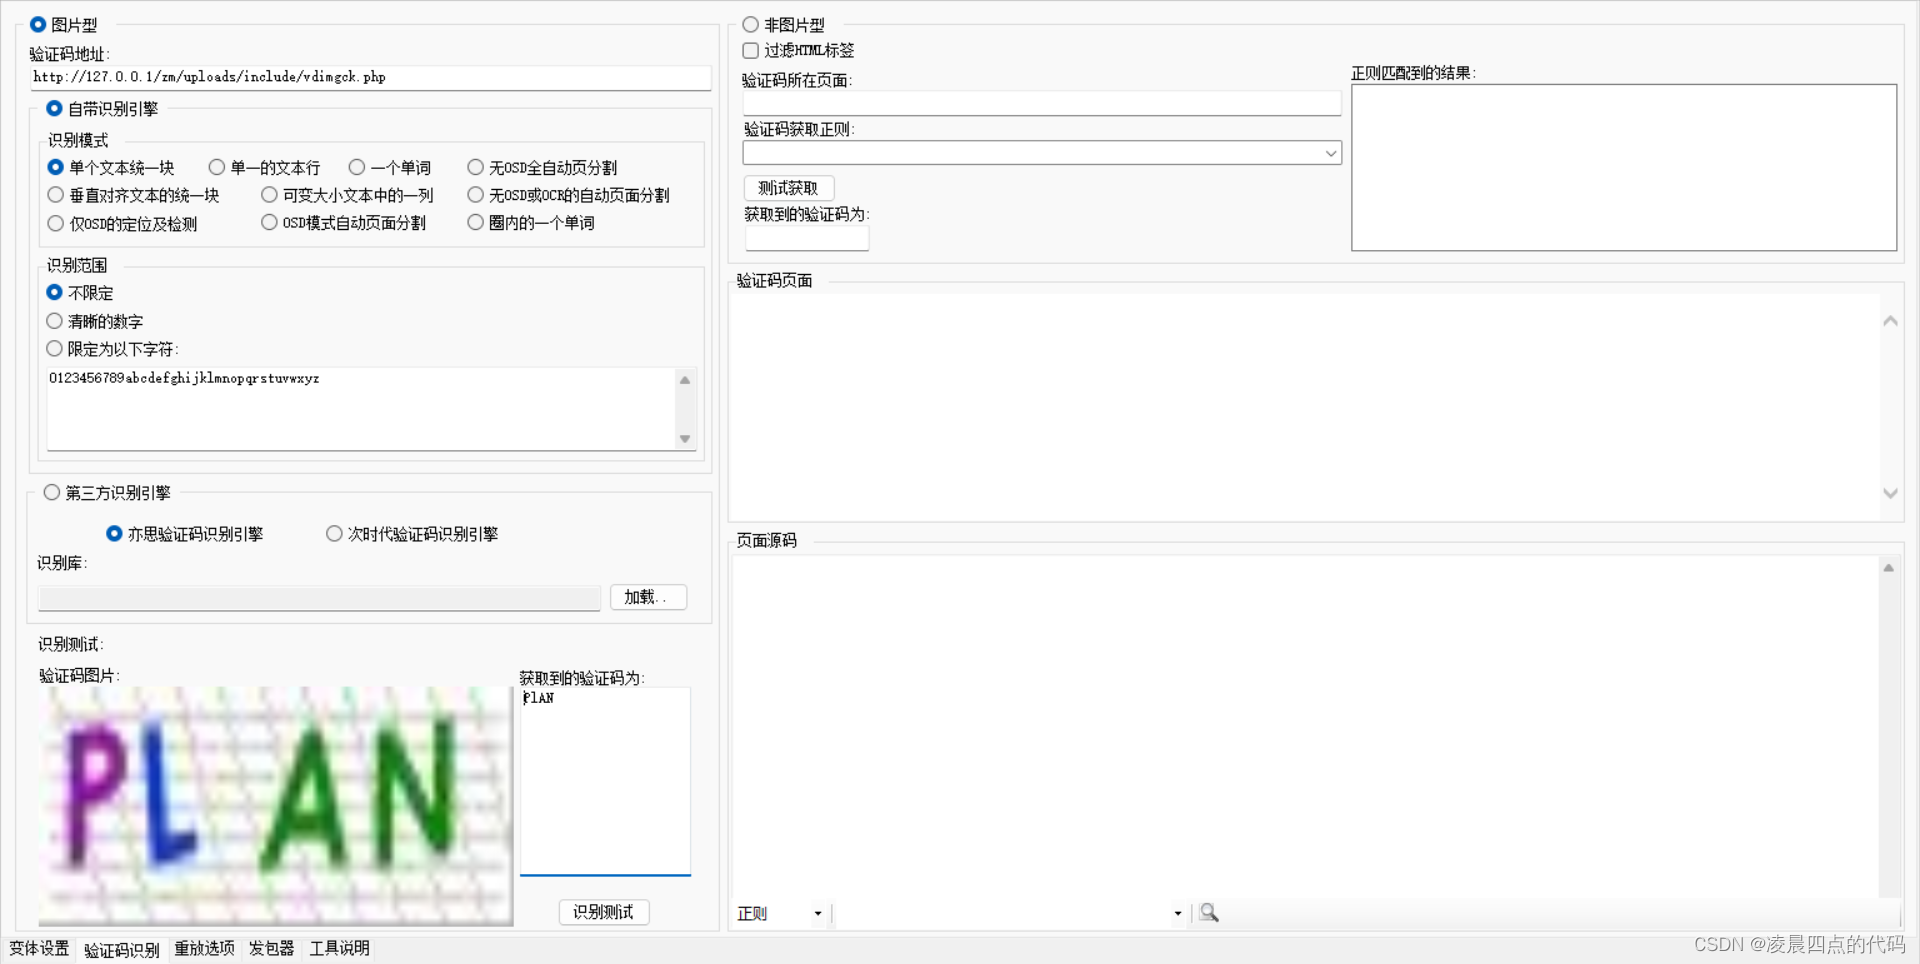Viewport: 1920px width, 964px height.
Task: Click the 验证码所在页面 input field
Action: tap(1041, 104)
